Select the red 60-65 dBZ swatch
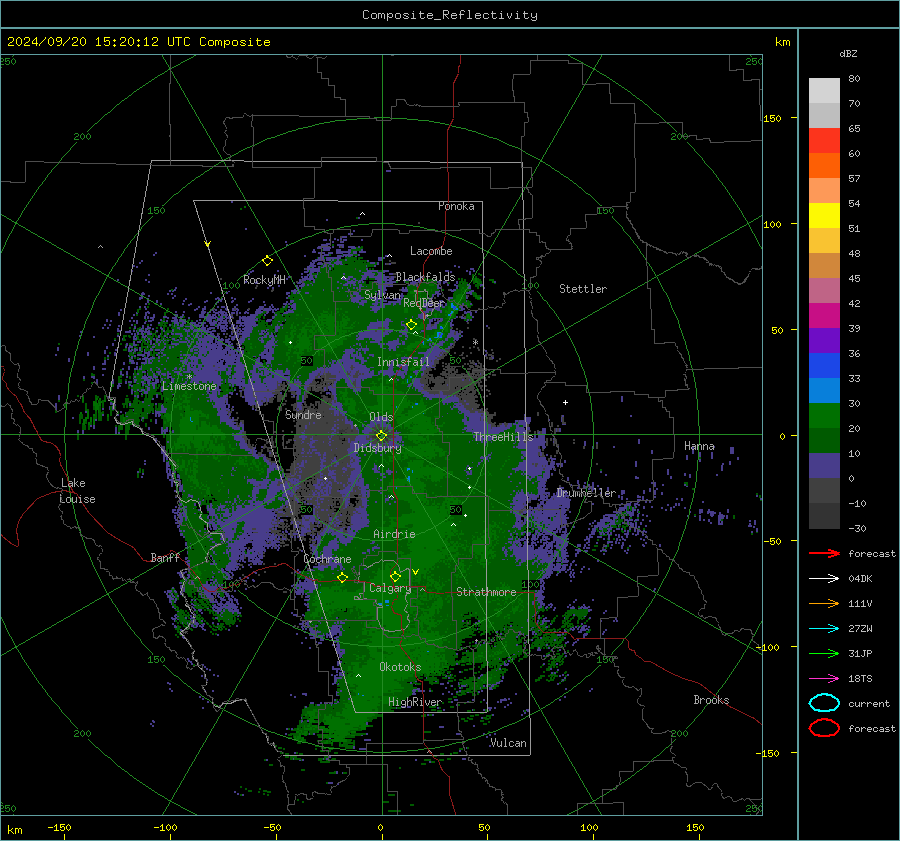This screenshot has width=900, height=841. coord(824,141)
